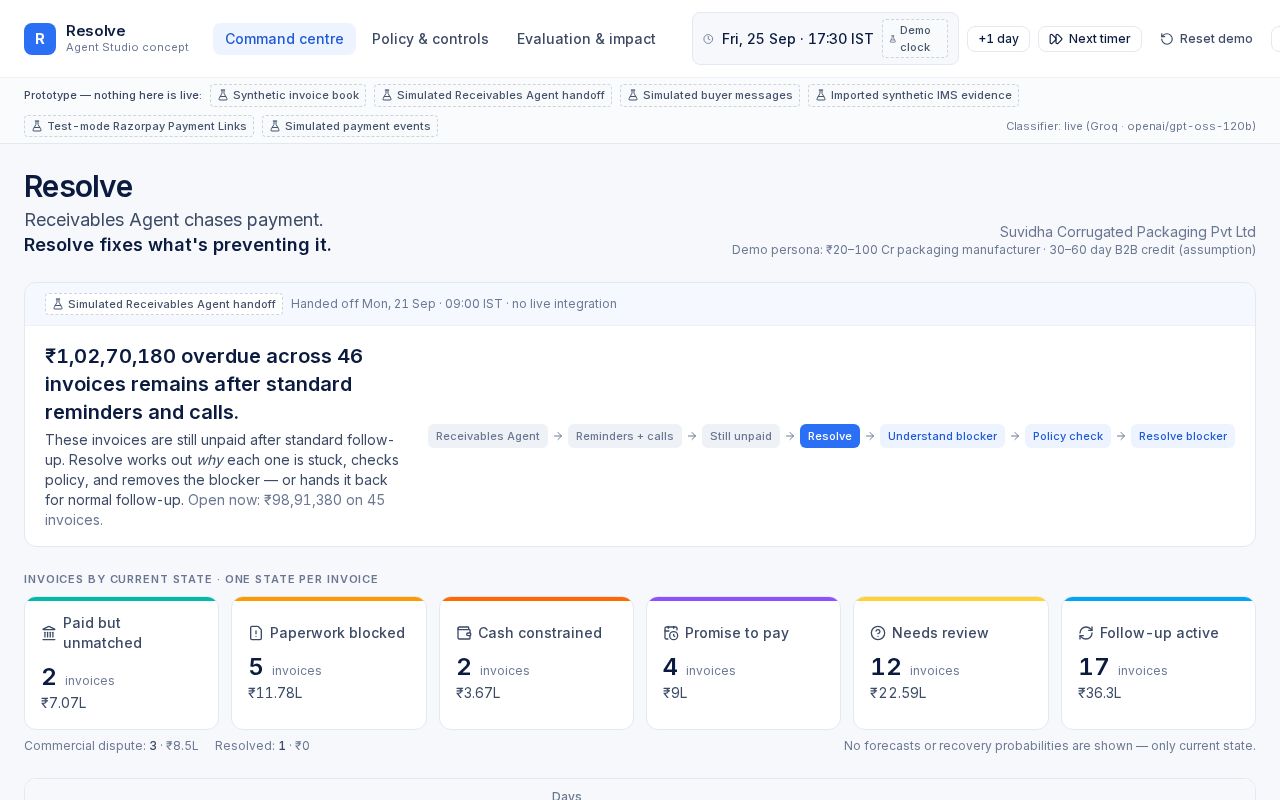This screenshot has width=1280, height=800.
Task: Click the 'Fri, 25 Sep · 17:30 IST' date text
Action: coord(798,39)
